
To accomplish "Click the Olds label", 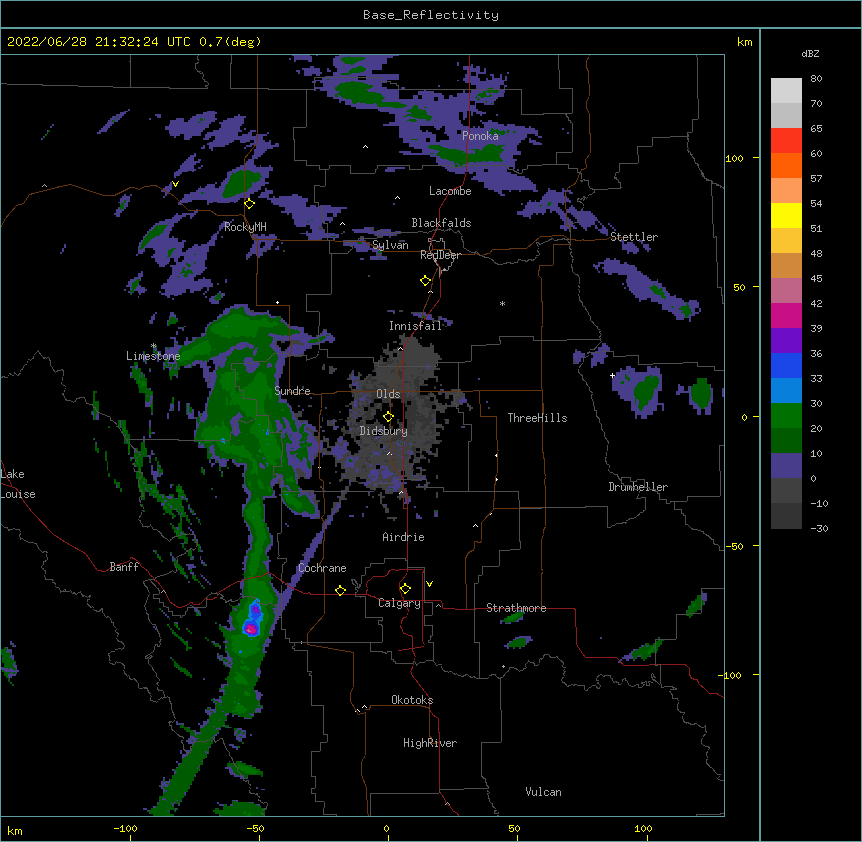I will tap(388, 394).
